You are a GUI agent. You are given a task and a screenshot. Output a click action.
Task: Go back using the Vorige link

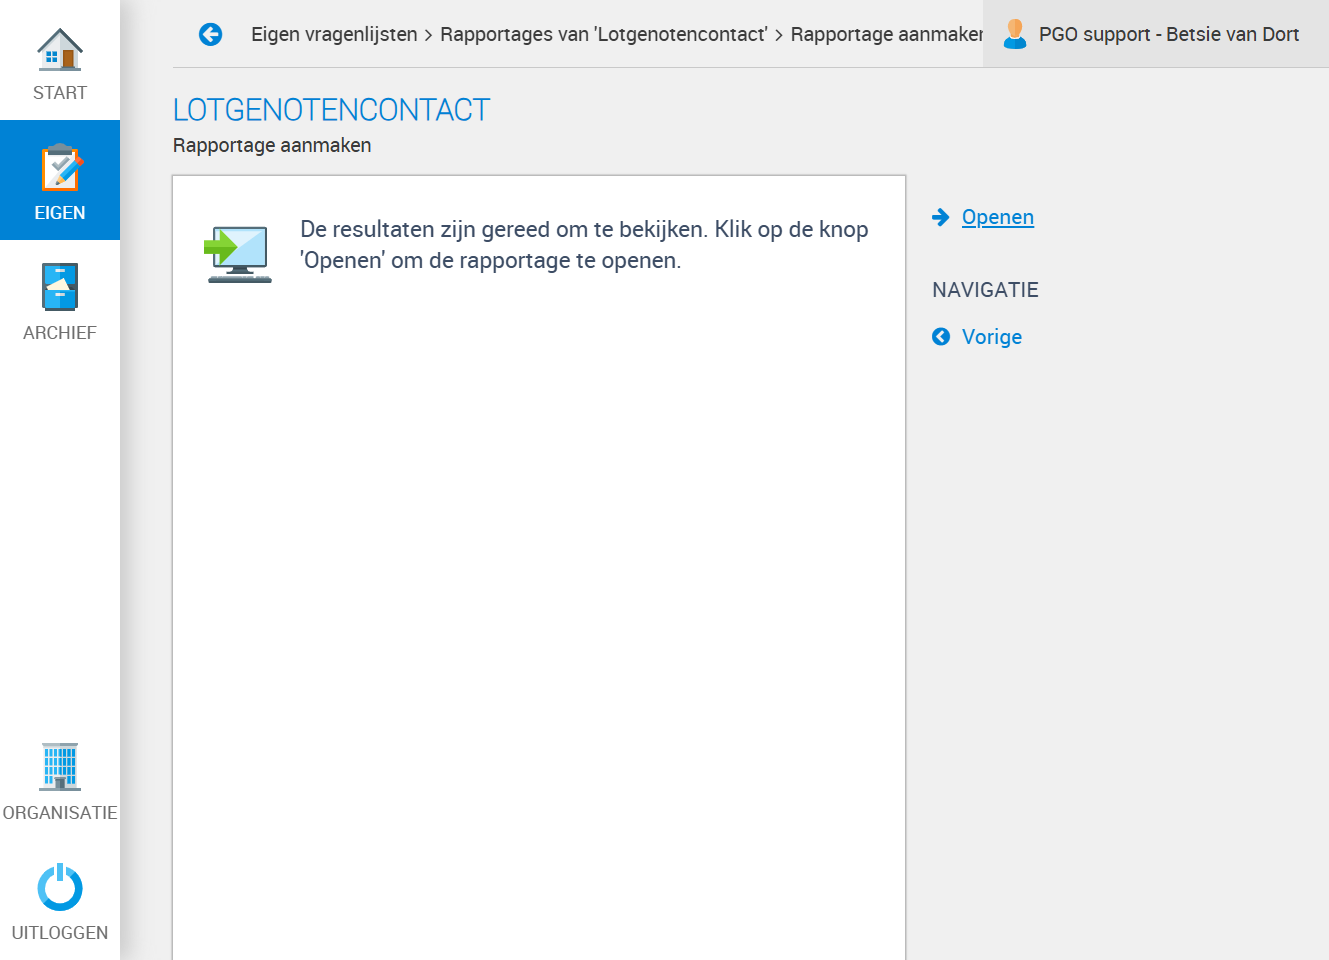coord(992,337)
